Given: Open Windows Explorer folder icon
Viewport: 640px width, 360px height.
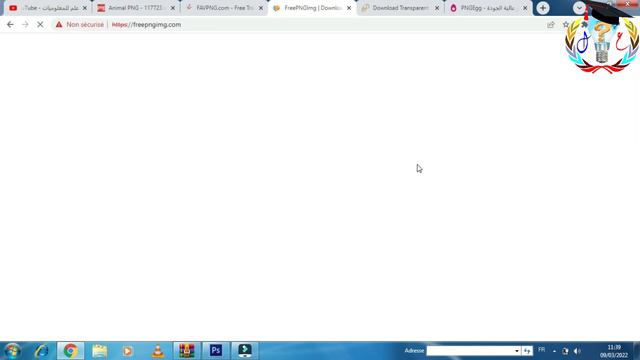Looking at the screenshot, I should (x=100, y=351).
